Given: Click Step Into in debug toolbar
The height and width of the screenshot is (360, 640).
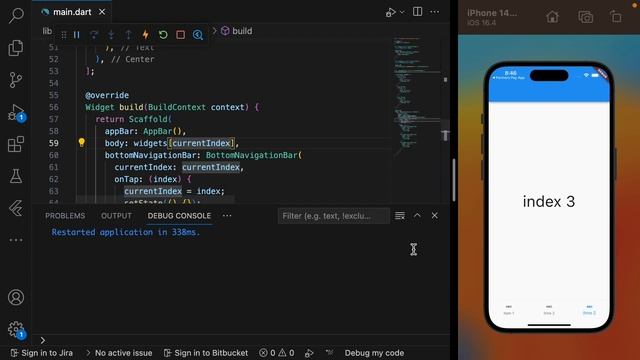Looking at the screenshot, I should click(111, 35).
